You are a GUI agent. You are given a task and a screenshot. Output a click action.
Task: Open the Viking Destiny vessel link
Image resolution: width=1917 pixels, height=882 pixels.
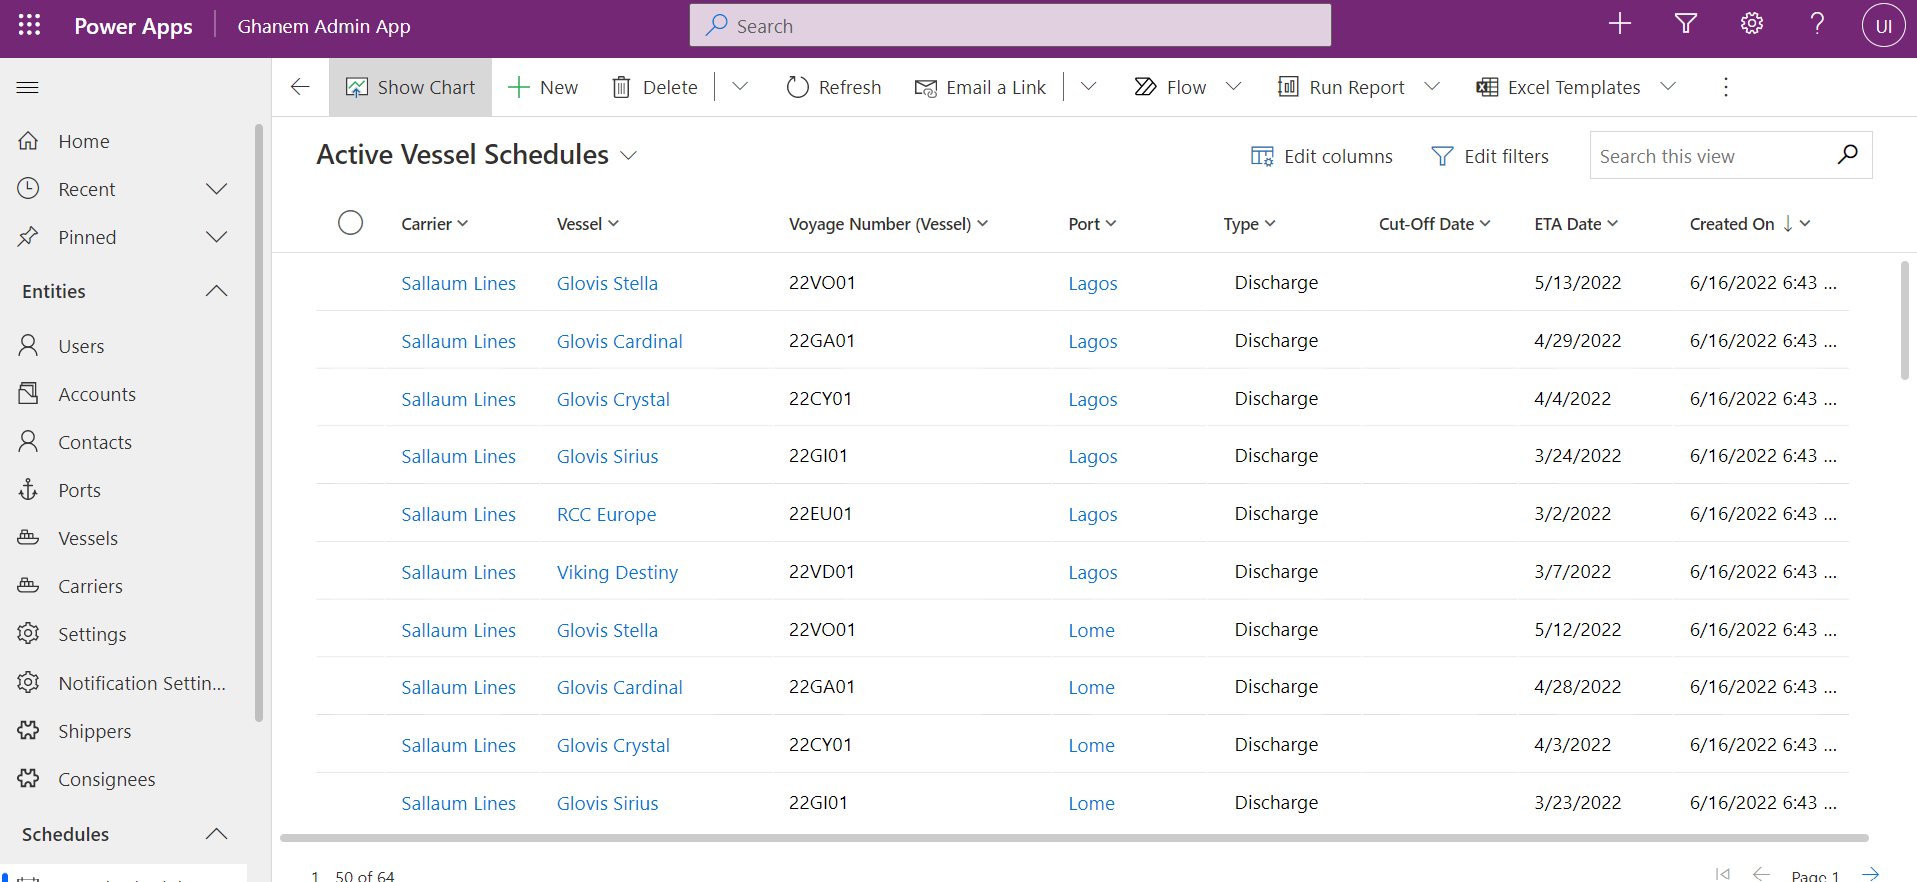pos(617,572)
